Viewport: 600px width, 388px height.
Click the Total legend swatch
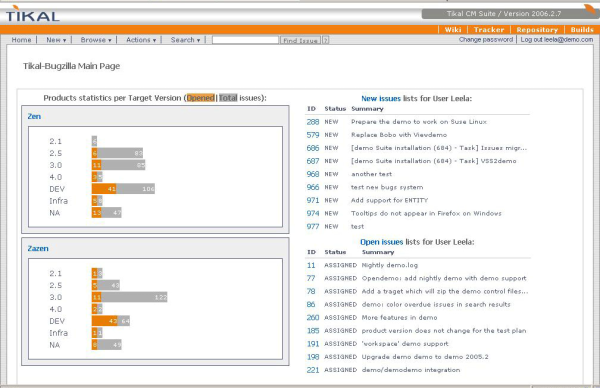[228, 98]
